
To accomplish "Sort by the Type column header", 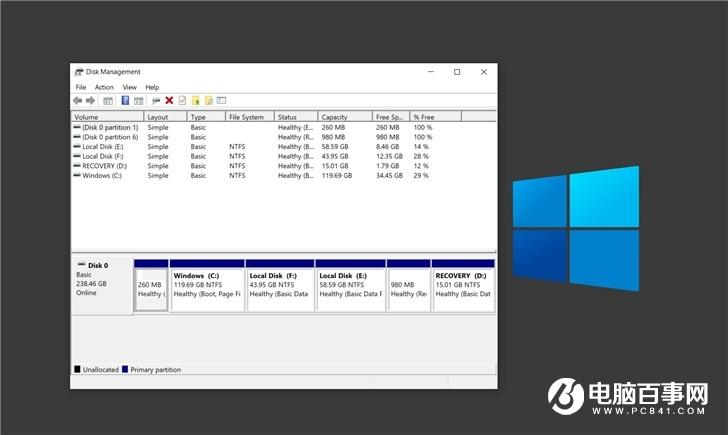I will coord(206,117).
